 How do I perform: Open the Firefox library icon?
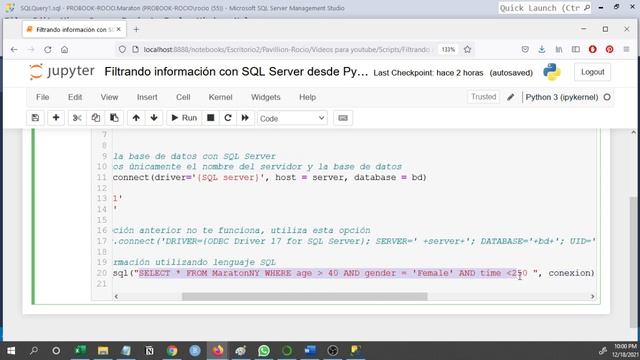coord(559,49)
